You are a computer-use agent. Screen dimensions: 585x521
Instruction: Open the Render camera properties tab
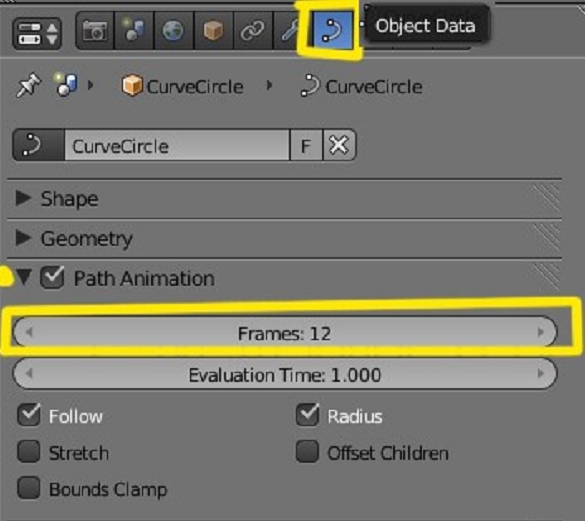95,30
